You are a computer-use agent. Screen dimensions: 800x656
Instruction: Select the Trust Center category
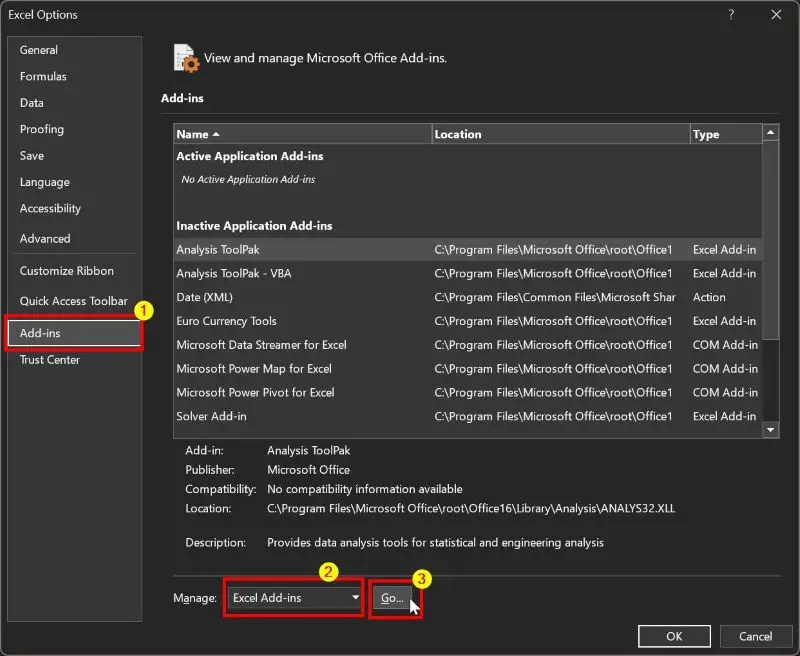pyautogui.click(x=50, y=359)
